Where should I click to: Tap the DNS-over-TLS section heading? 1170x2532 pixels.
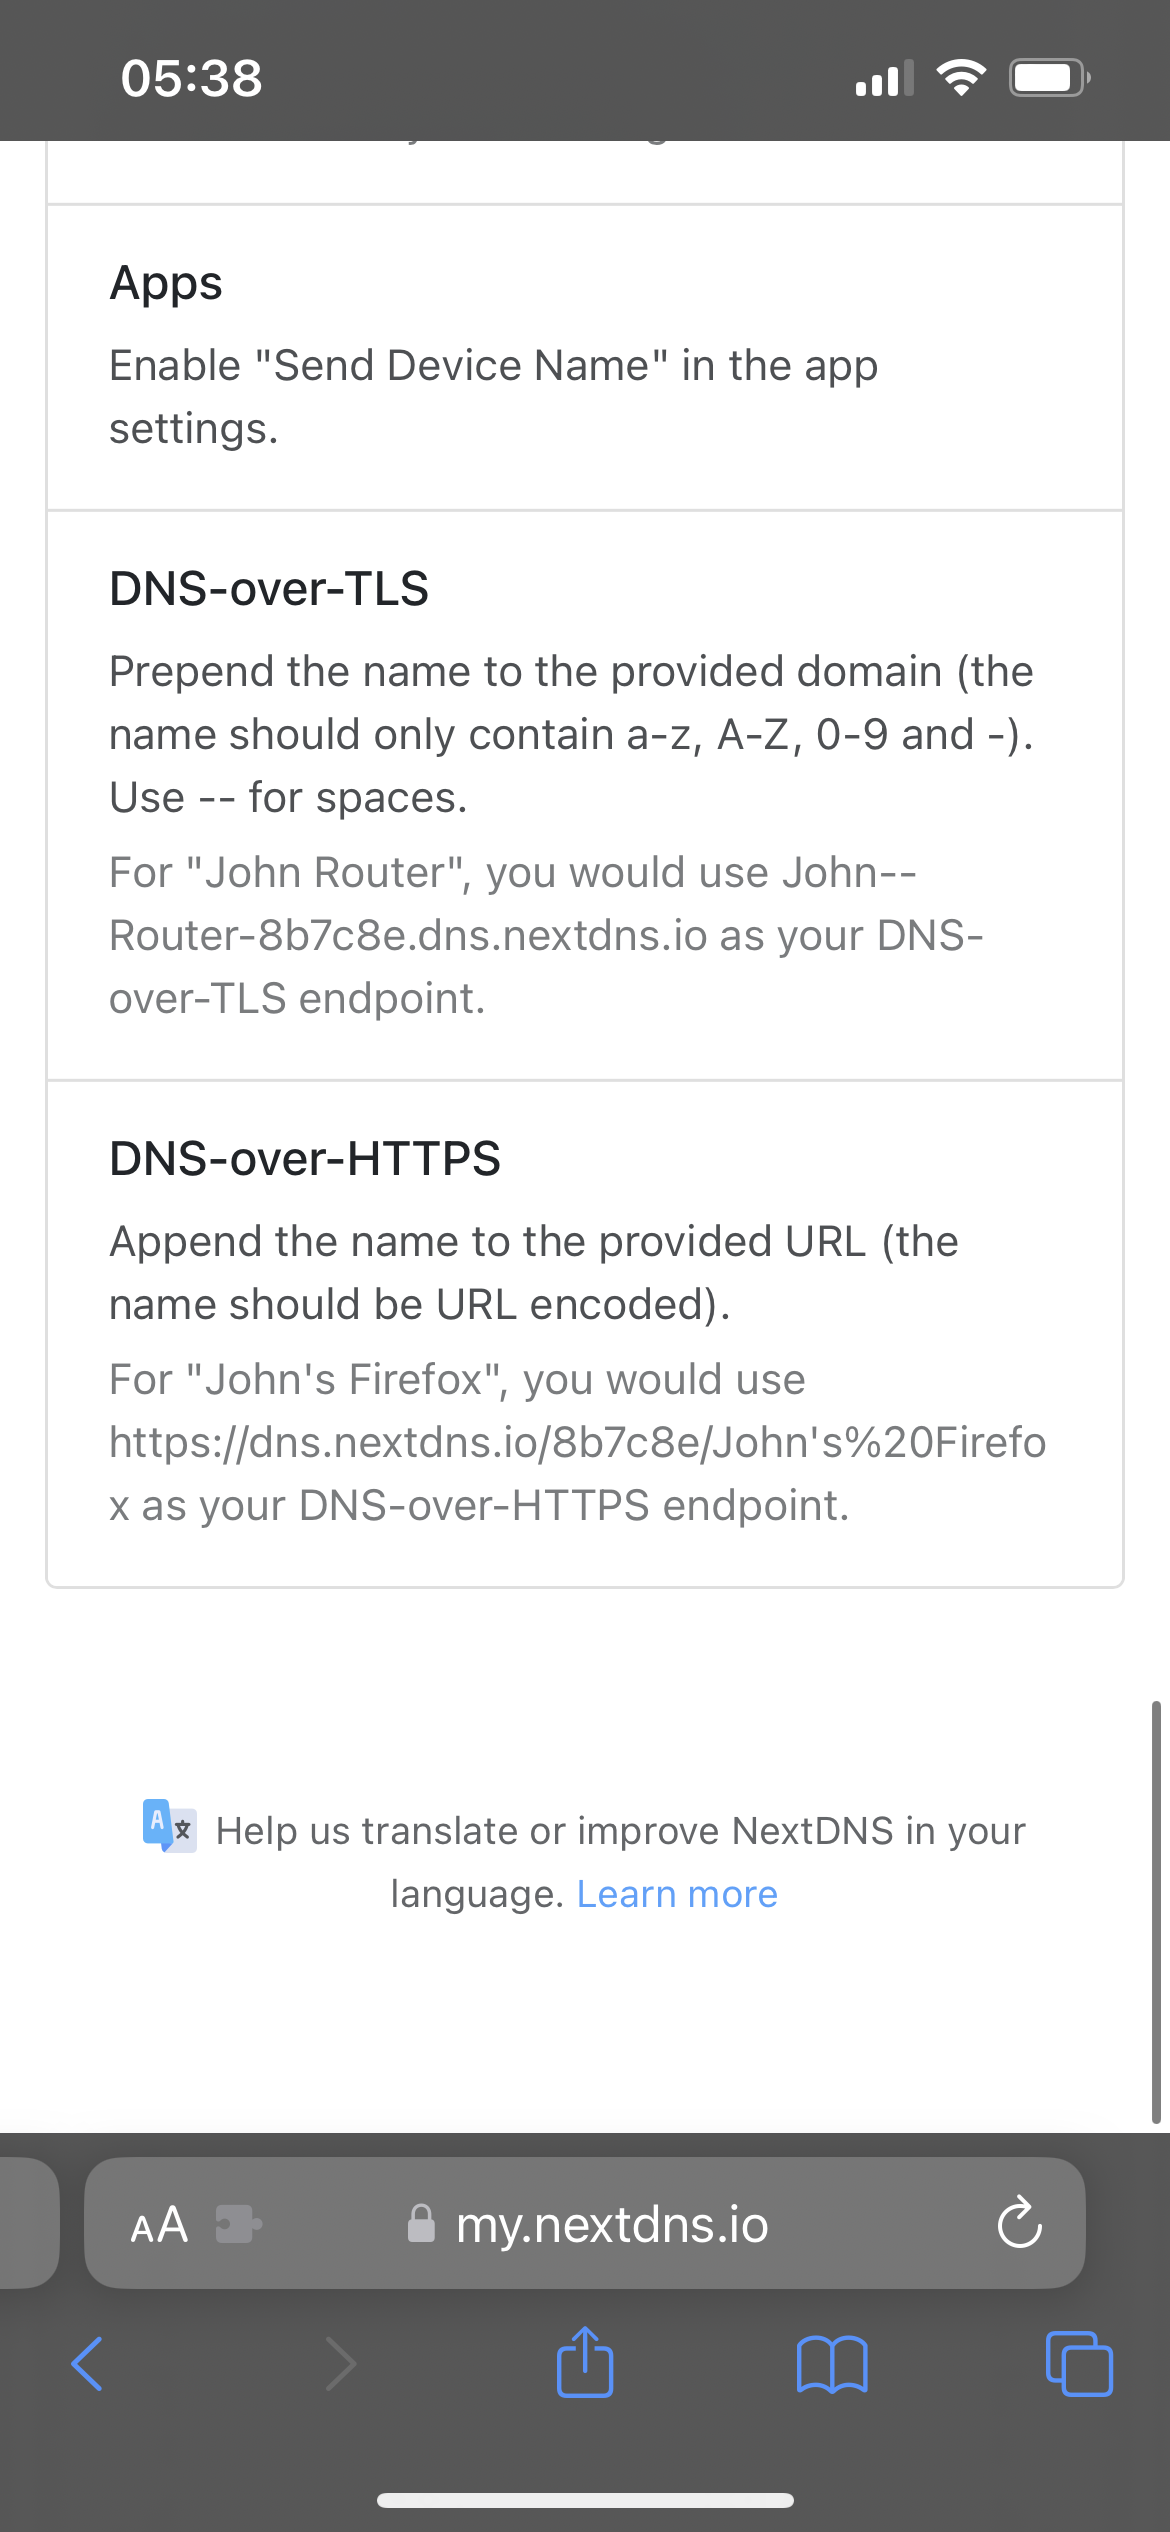tap(268, 589)
